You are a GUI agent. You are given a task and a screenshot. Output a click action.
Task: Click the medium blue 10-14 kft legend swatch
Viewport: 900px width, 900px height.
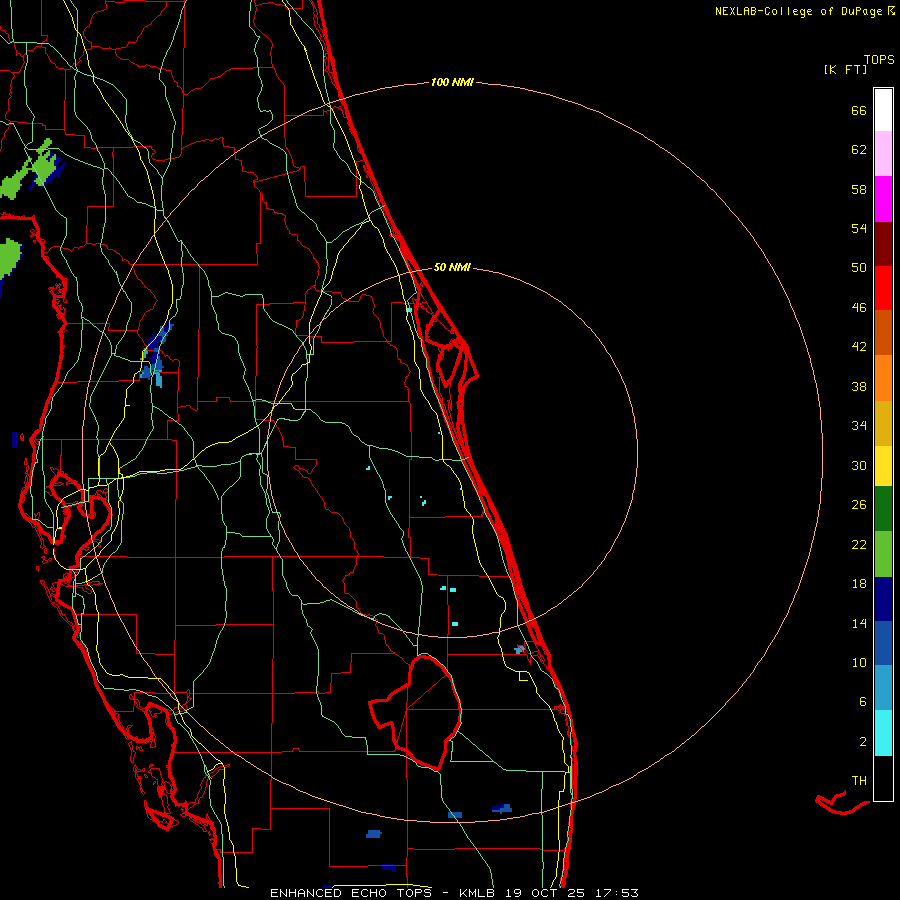tap(883, 643)
